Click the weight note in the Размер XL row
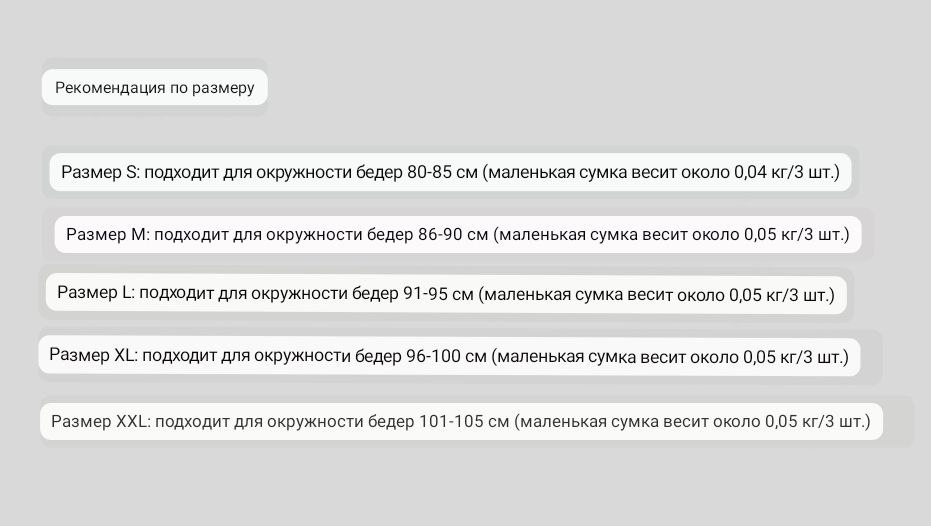 point(670,357)
